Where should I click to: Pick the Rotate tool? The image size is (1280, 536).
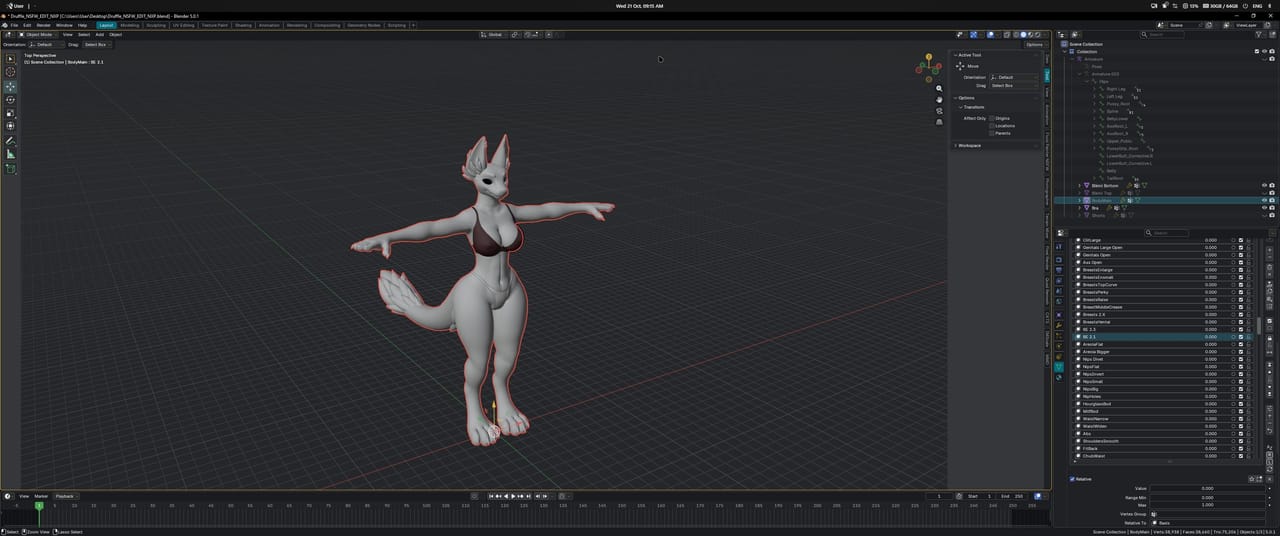[x=11, y=100]
